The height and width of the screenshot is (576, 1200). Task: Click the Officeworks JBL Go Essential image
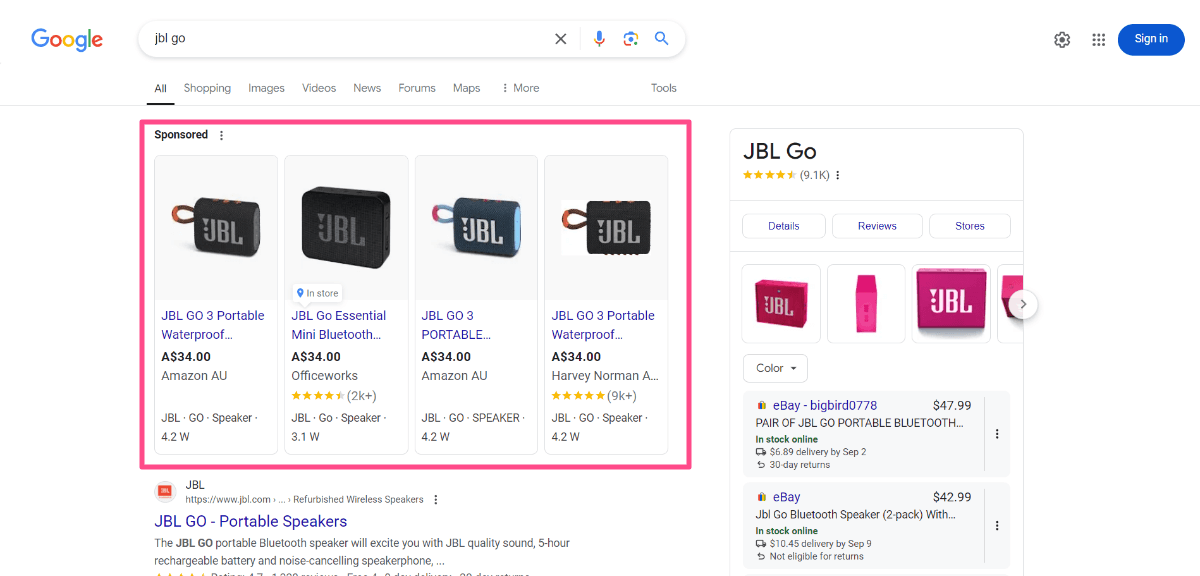(346, 225)
